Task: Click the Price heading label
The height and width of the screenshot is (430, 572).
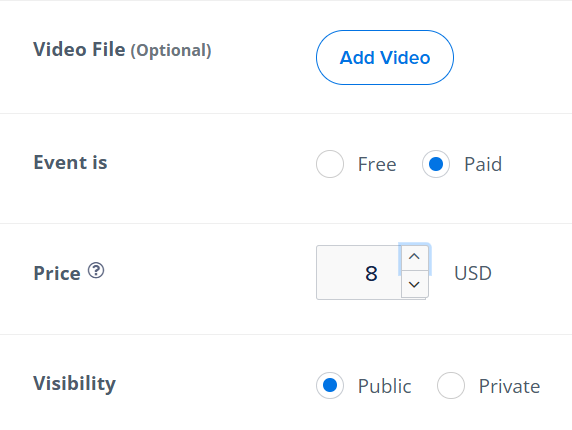Action: click(57, 273)
